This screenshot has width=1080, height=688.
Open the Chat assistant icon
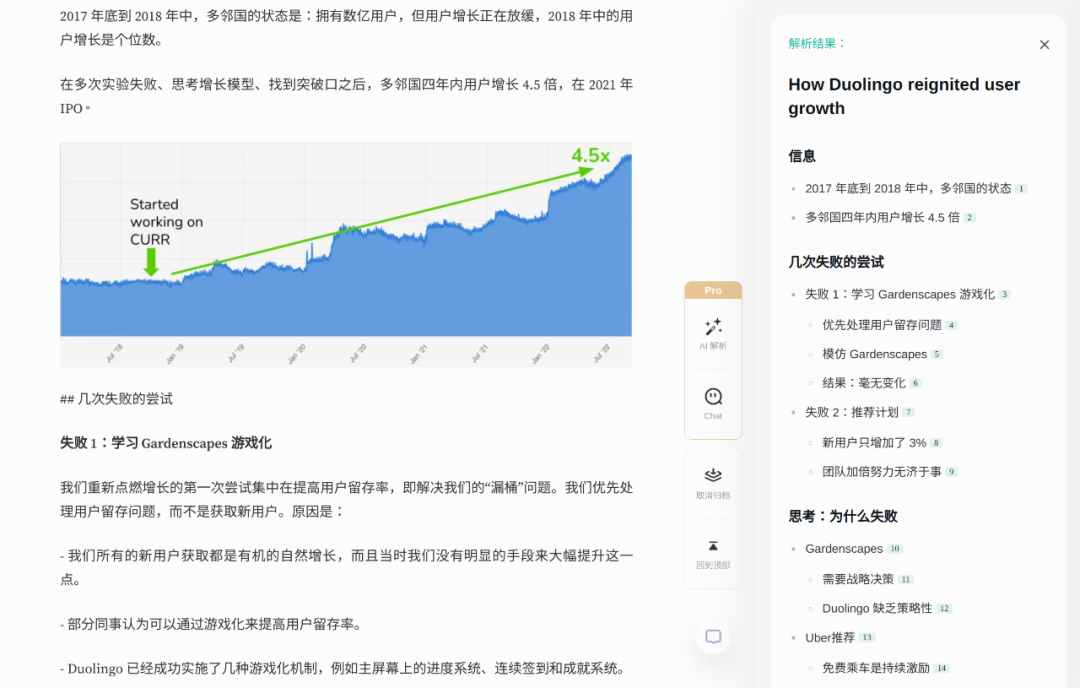713,397
